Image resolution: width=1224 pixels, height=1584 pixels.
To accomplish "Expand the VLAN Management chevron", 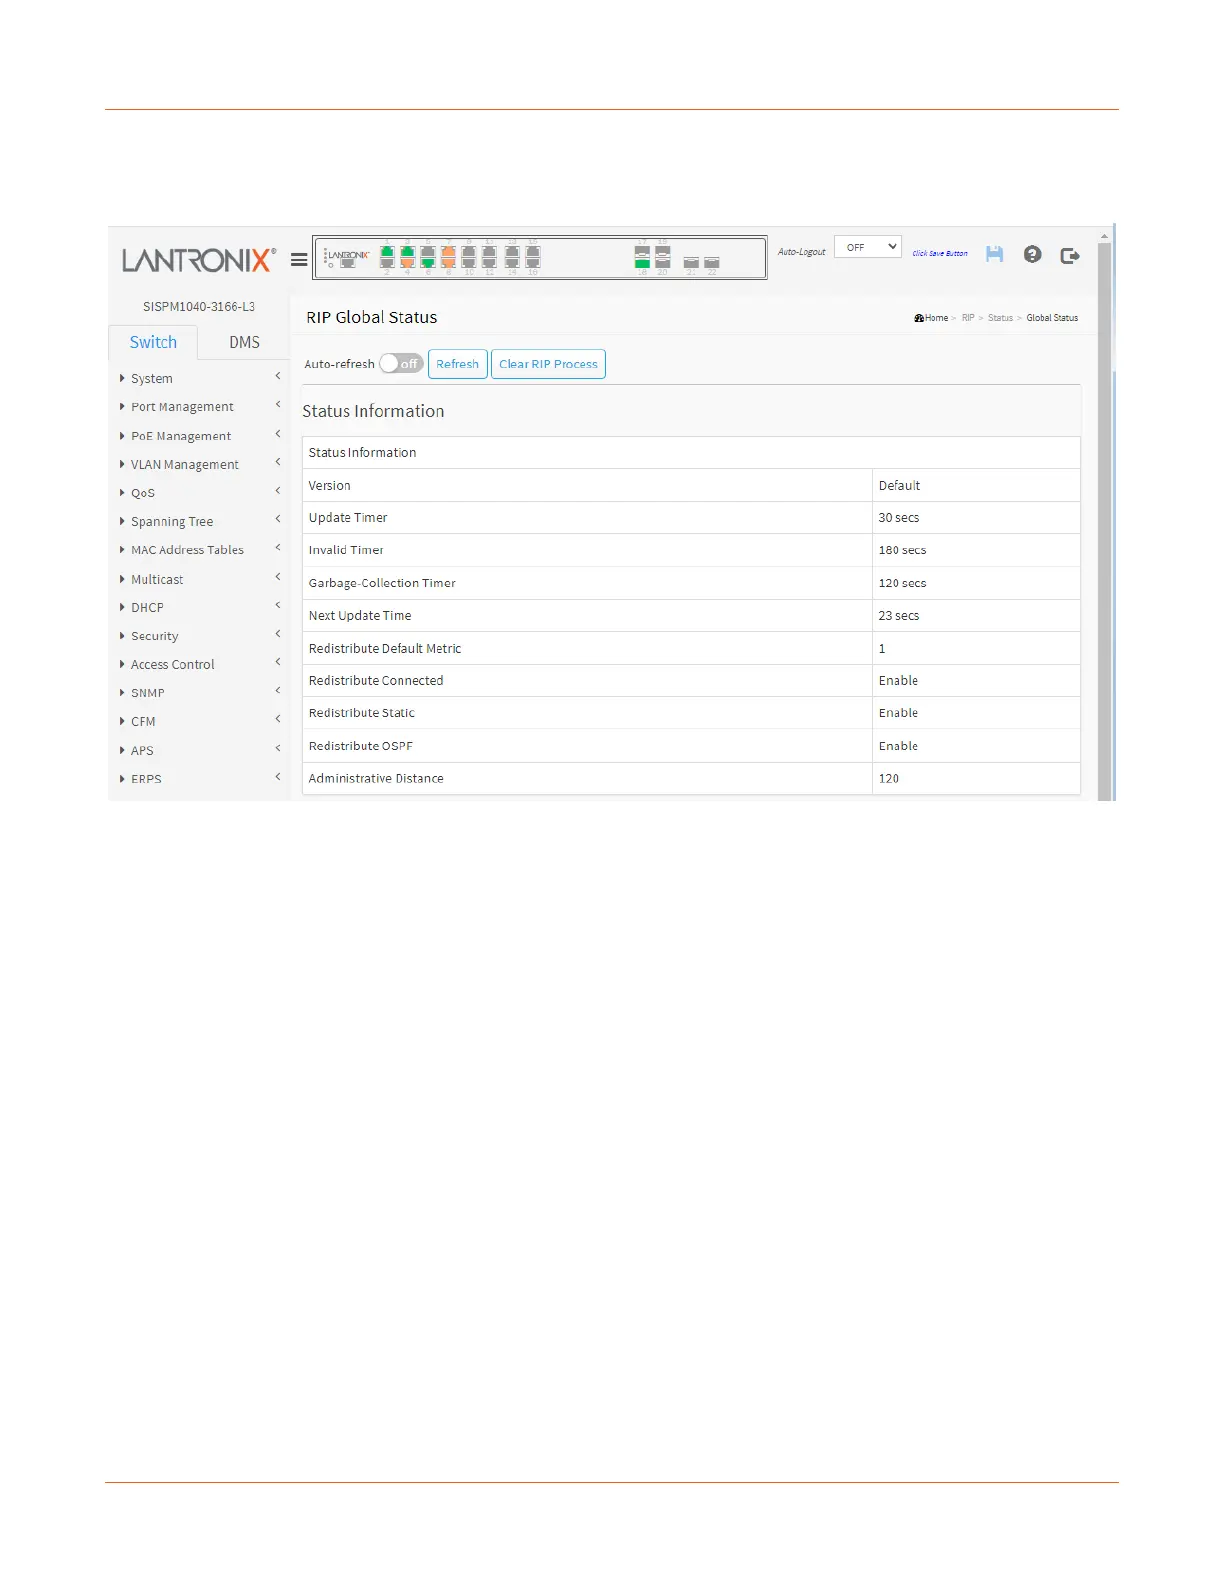I will 277,462.
